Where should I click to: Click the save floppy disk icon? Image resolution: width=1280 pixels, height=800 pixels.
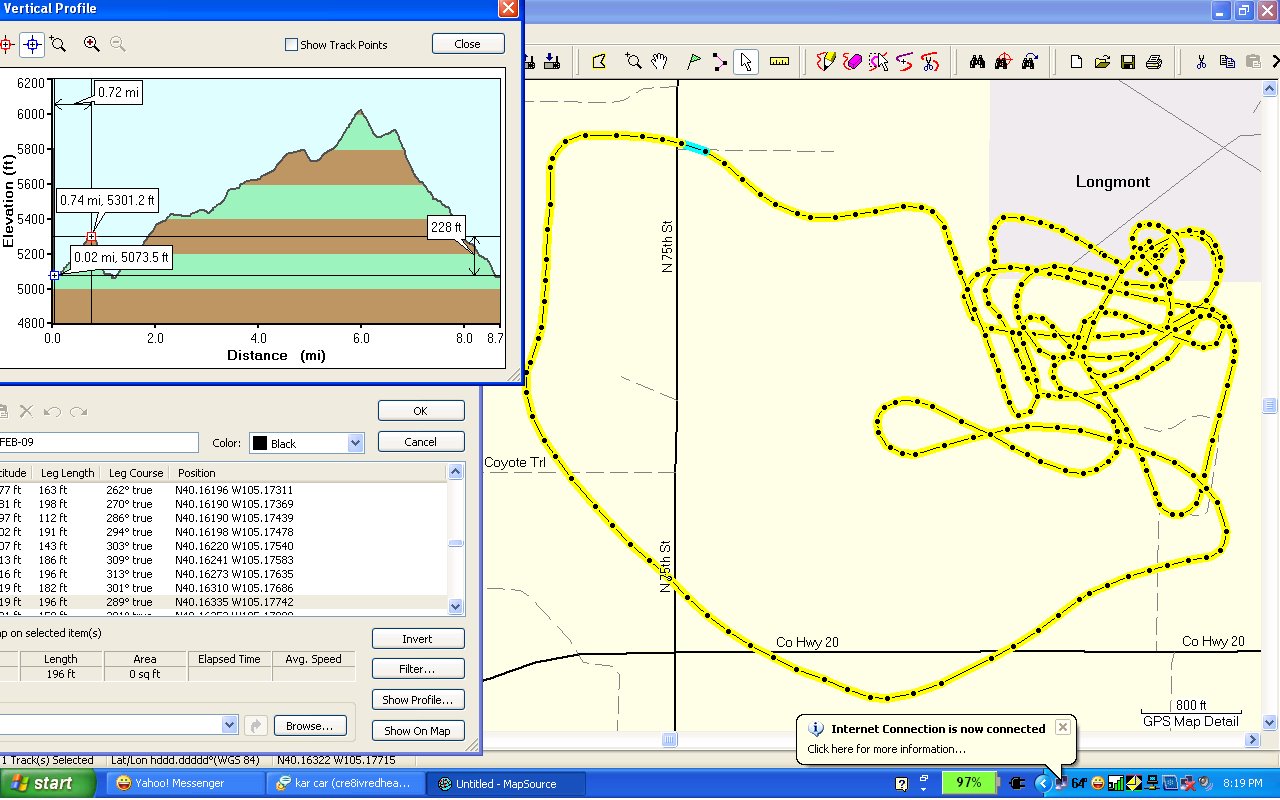pyautogui.click(x=1128, y=62)
